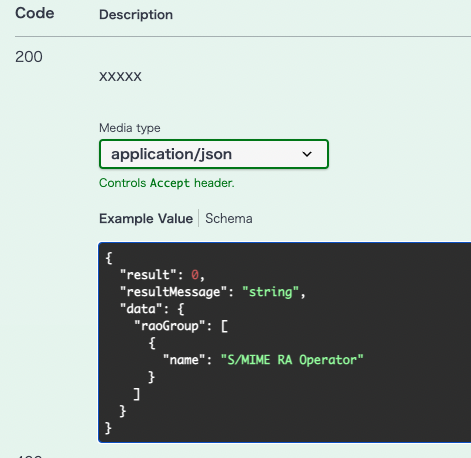Click the XXXXX response description
This screenshot has height=458, width=471.
pos(120,77)
